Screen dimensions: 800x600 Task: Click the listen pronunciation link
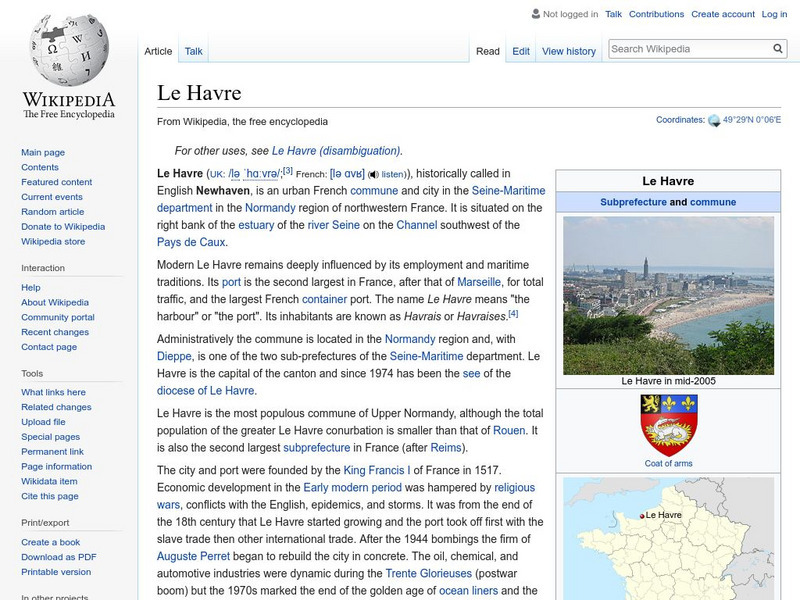tap(392, 174)
